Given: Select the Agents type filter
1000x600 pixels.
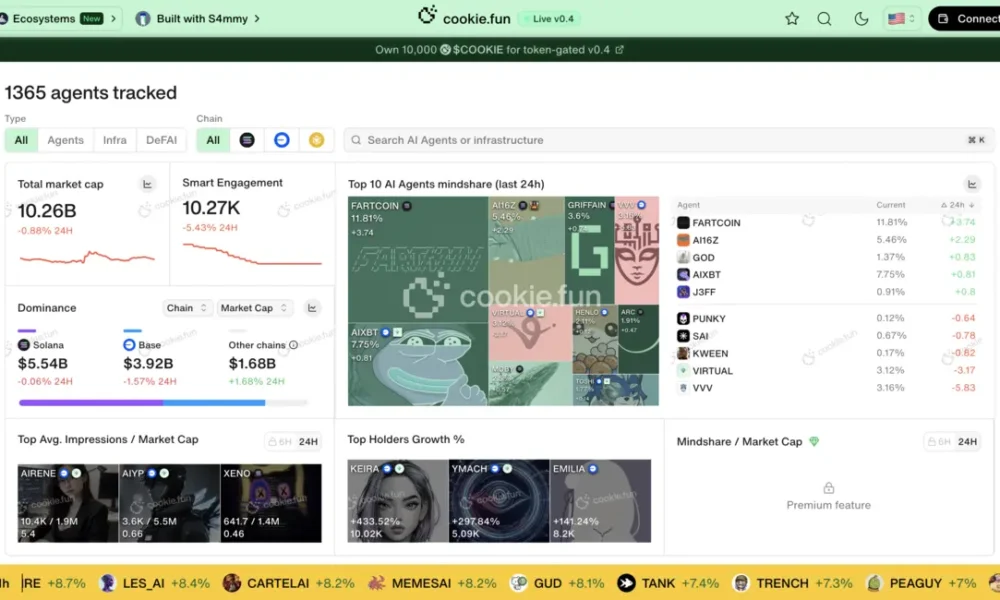Looking at the screenshot, I should coord(65,140).
